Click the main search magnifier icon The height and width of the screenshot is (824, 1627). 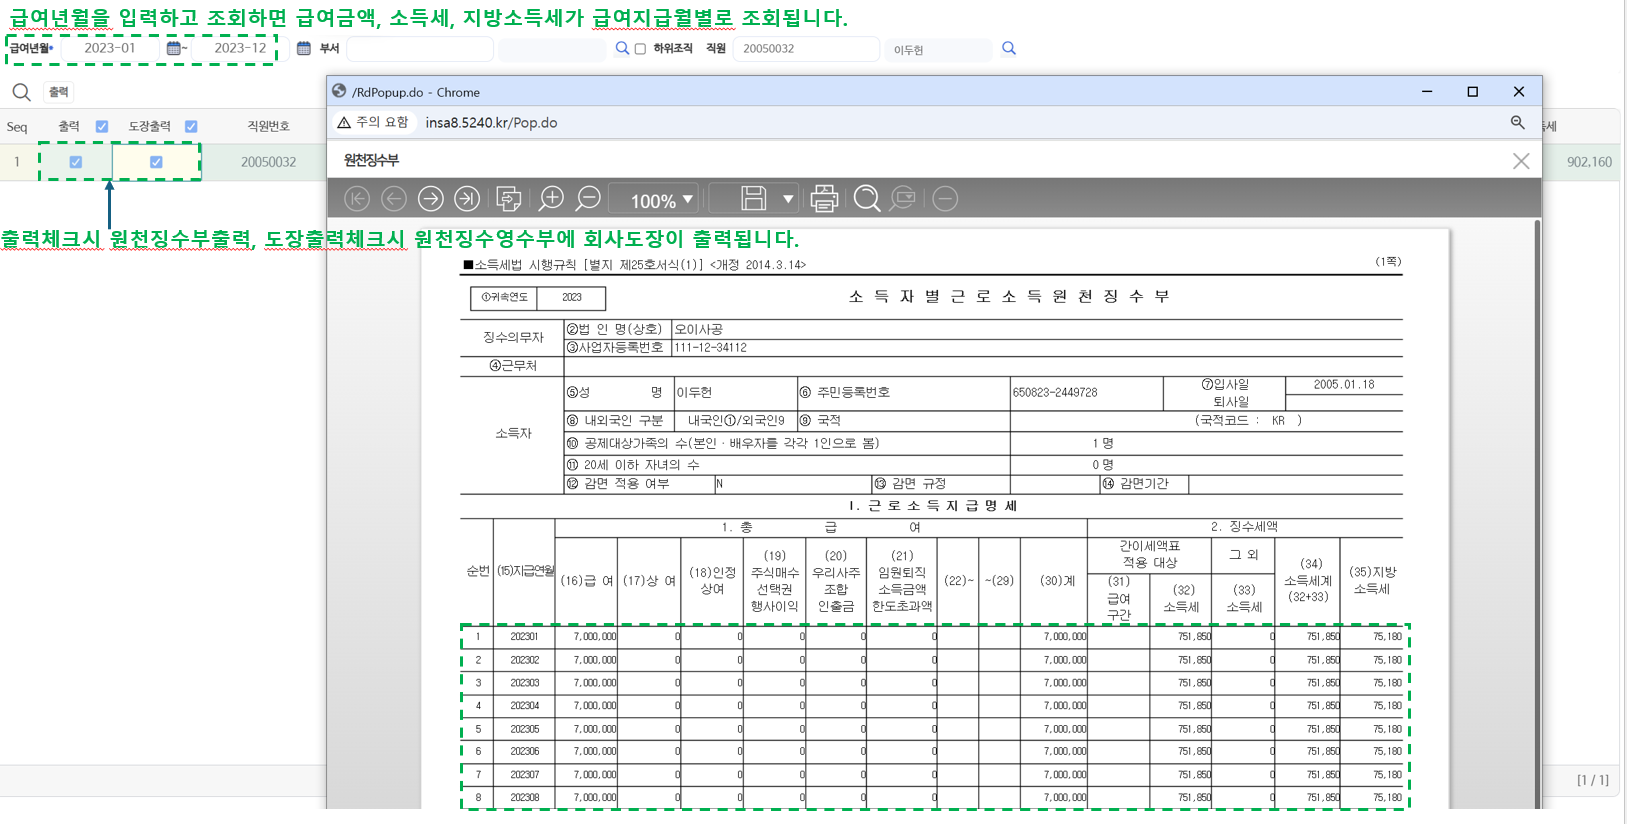[21, 92]
